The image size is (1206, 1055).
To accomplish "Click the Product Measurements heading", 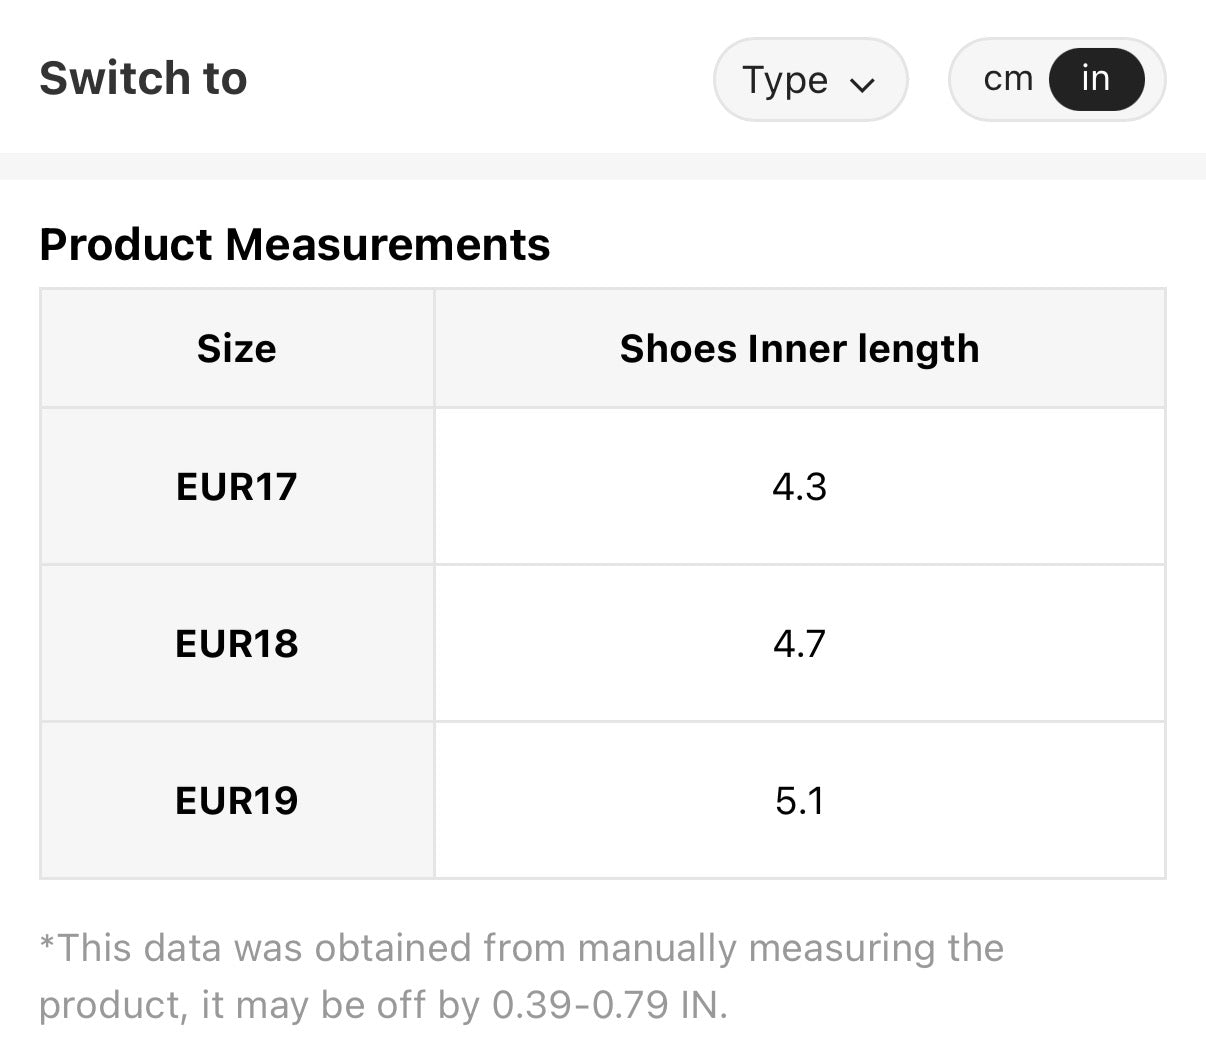I will 294,244.
